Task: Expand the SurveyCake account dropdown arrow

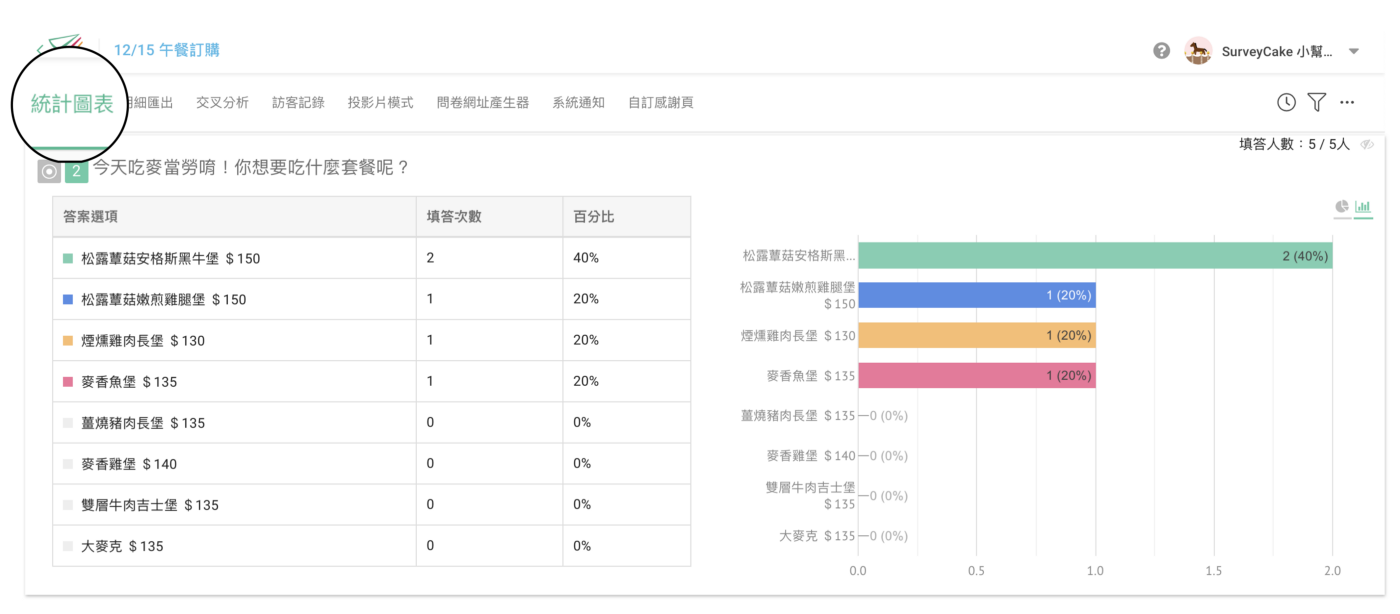Action: (x=1353, y=52)
